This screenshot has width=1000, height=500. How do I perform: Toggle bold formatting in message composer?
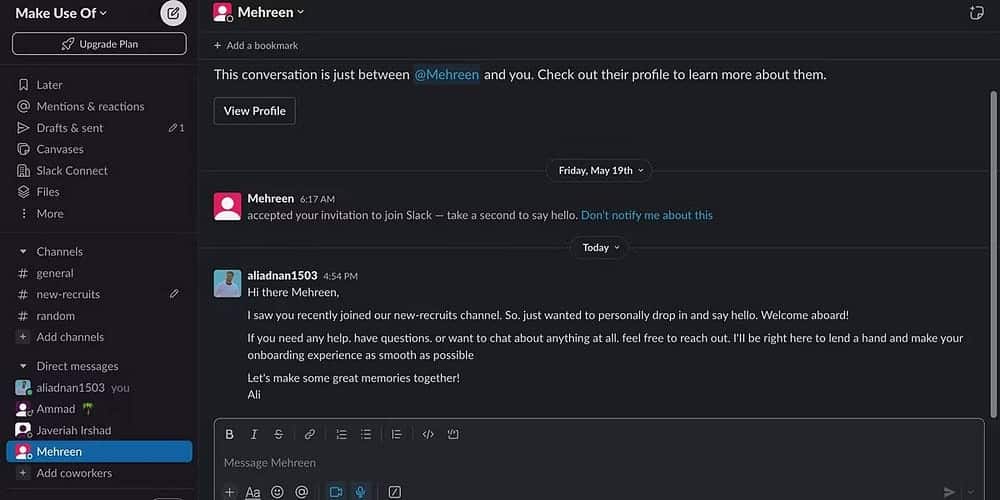click(229, 434)
